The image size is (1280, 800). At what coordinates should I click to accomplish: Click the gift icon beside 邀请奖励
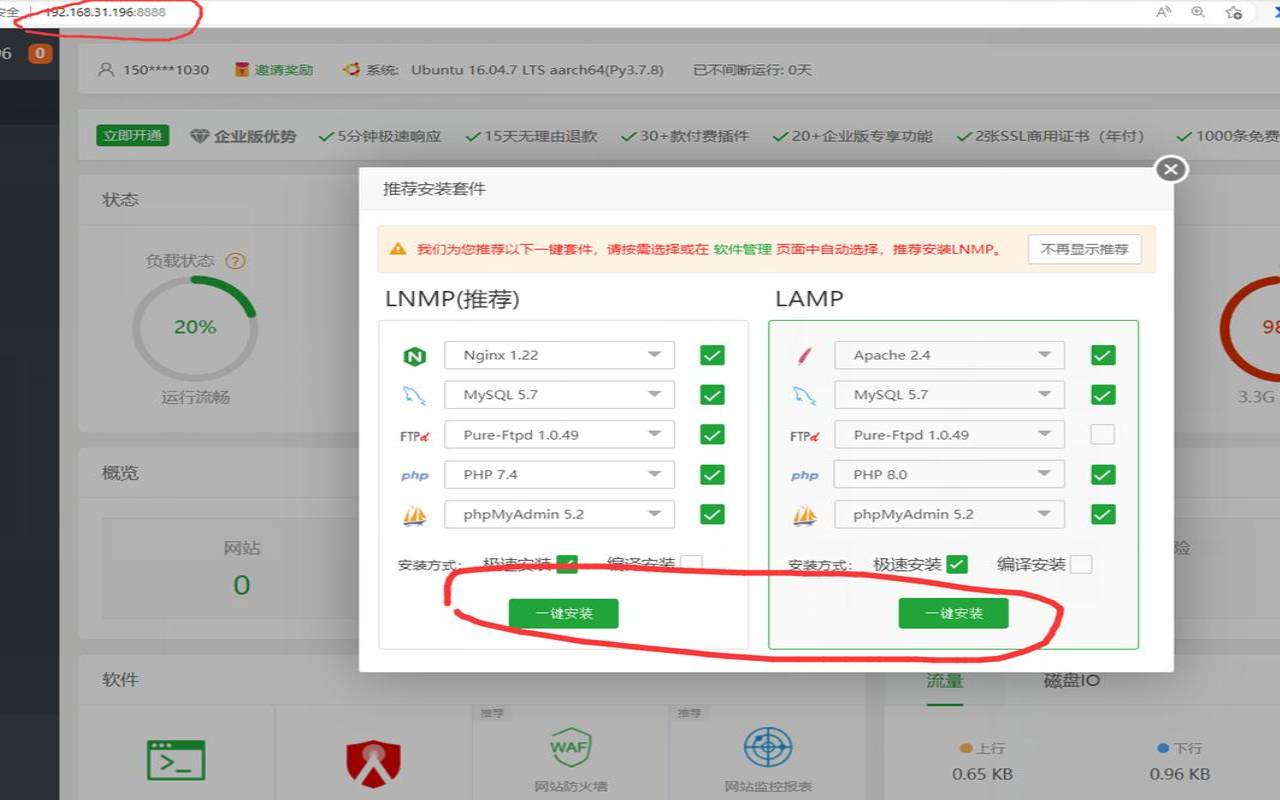(x=241, y=70)
